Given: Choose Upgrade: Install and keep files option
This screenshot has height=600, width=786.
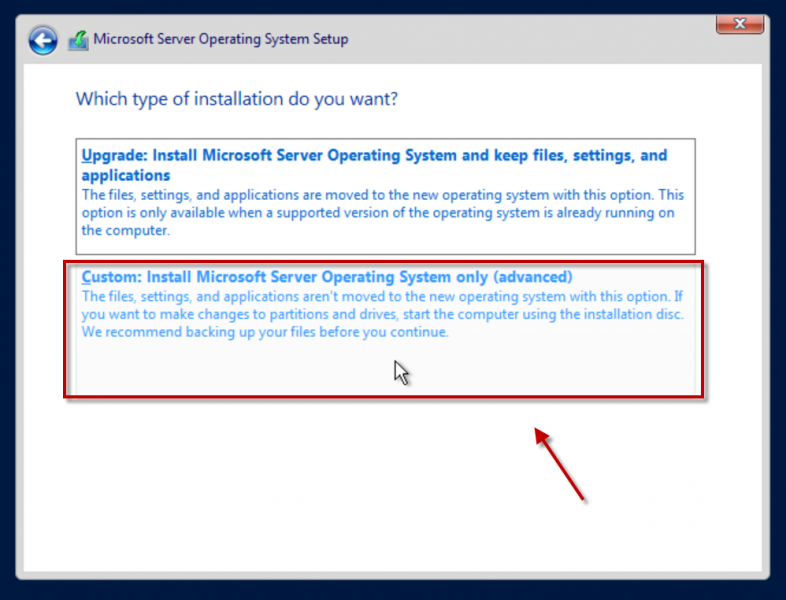Looking at the screenshot, I should pyautogui.click(x=385, y=196).
